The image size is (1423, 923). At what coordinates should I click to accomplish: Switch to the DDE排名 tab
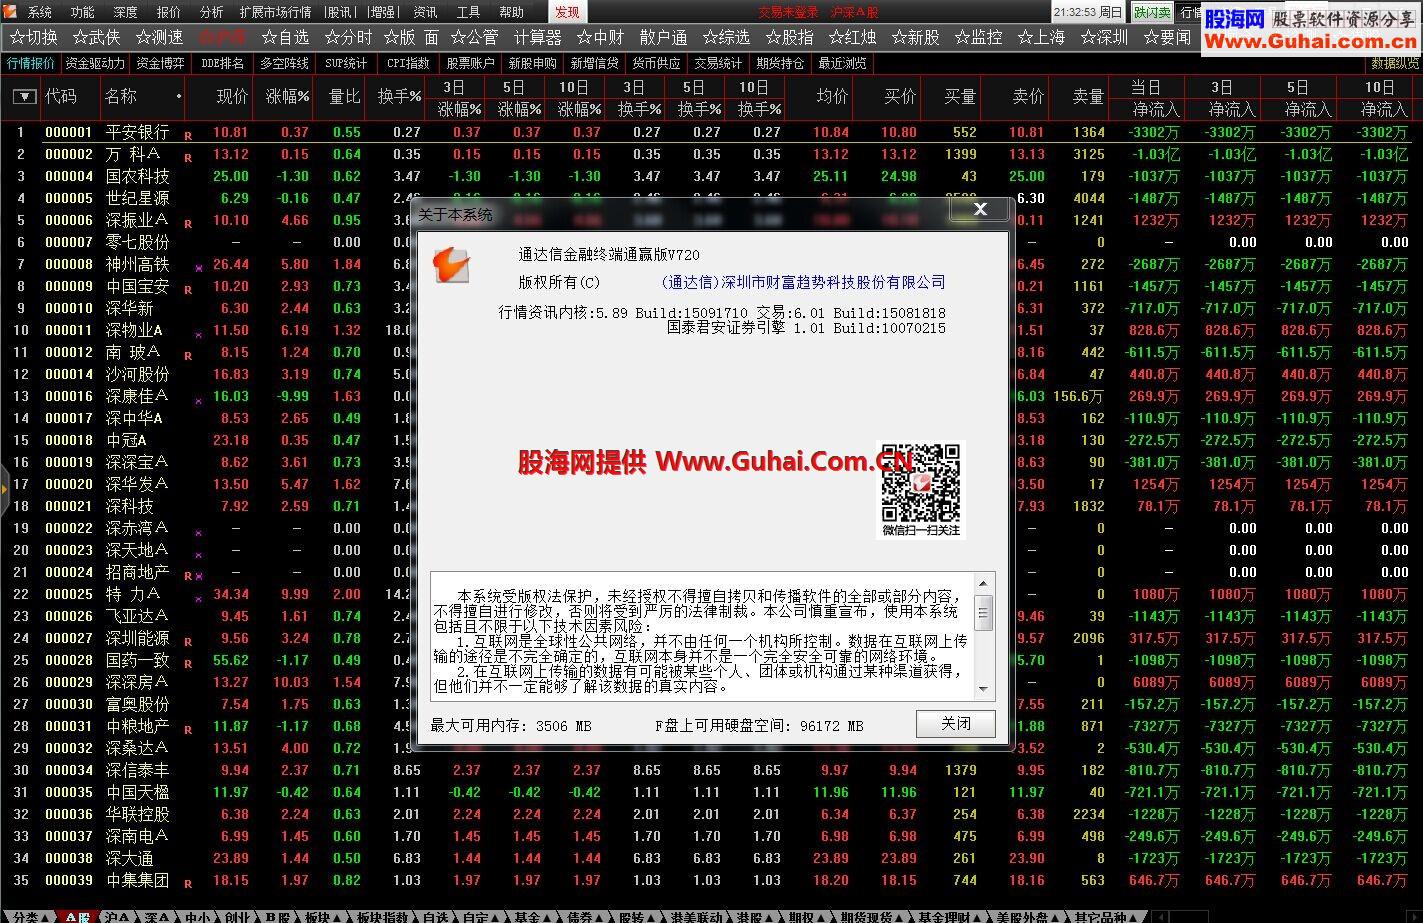(222, 63)
